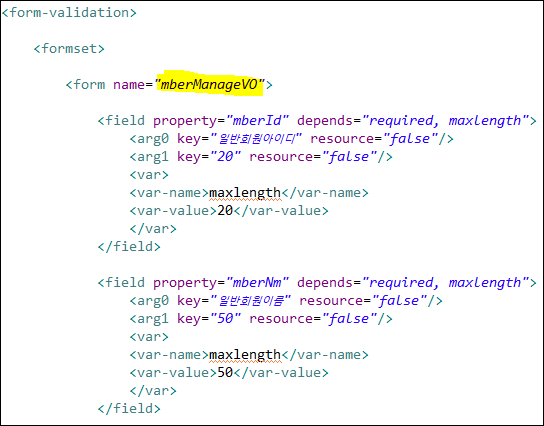Click the last closing var tag
This screenshot has height=426, width=544.
tap(153, 391)
